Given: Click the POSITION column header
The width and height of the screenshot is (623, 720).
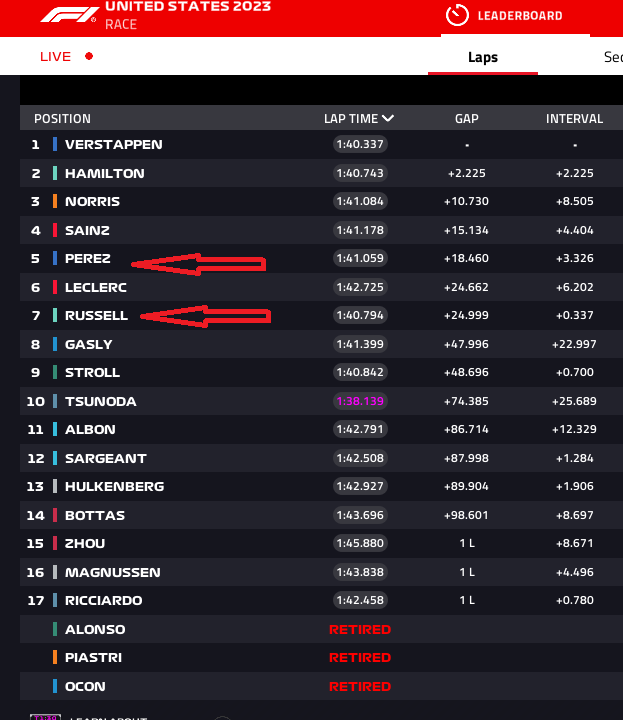Looking at the screenshot, I should (62, 118).
